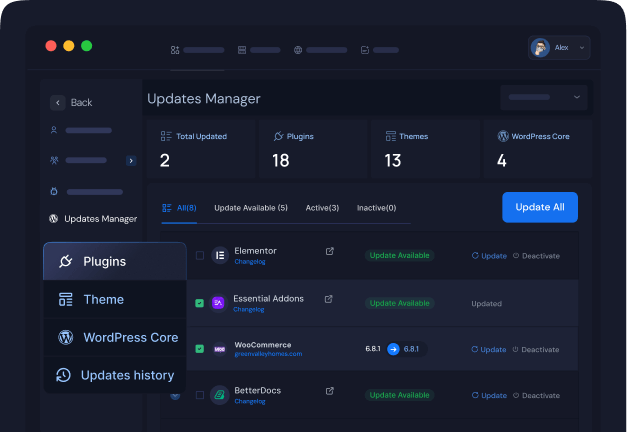Expand the sidebar item with chevron arrow
Viewport: 627px width, 432px height.
[131, 160]
